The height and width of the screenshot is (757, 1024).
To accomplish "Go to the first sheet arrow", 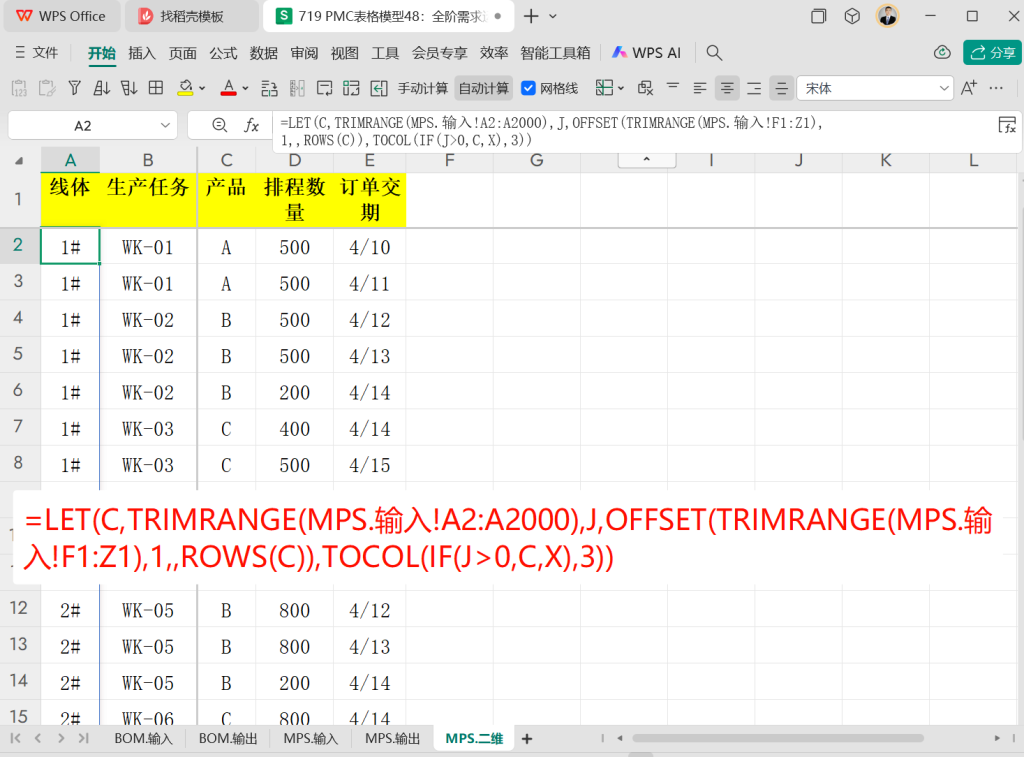I will (16, 738).
